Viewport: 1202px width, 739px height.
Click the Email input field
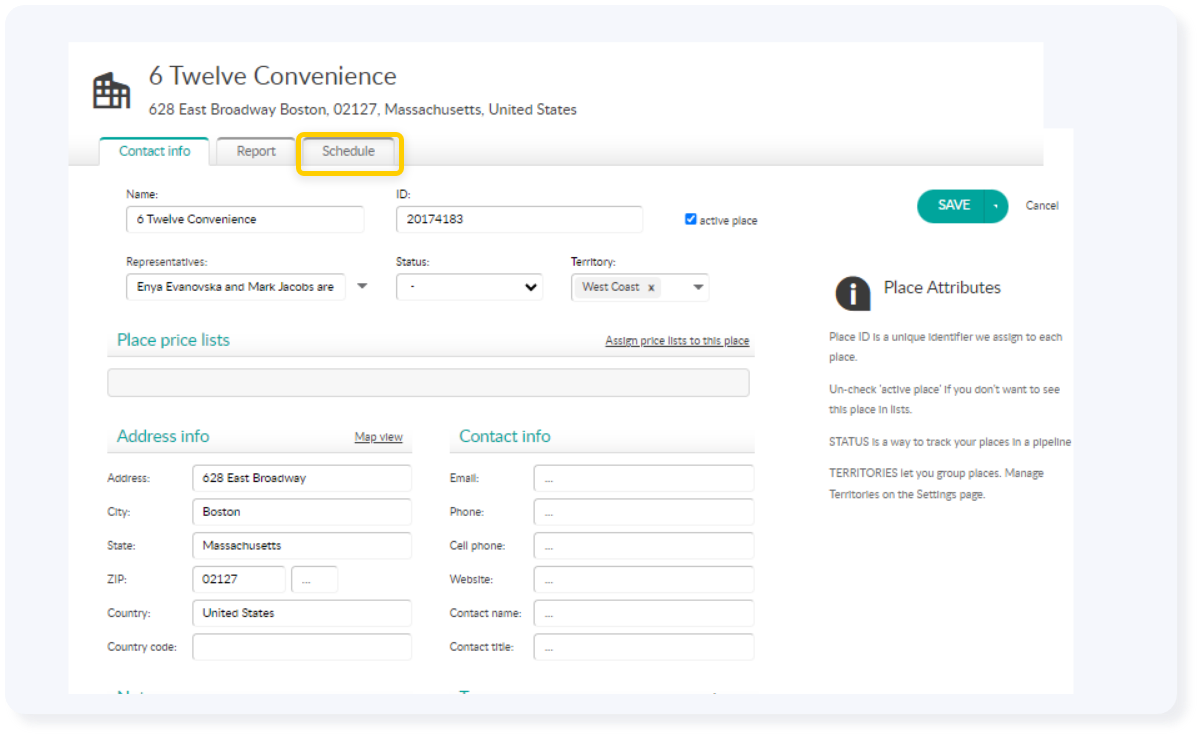[644, 478]
